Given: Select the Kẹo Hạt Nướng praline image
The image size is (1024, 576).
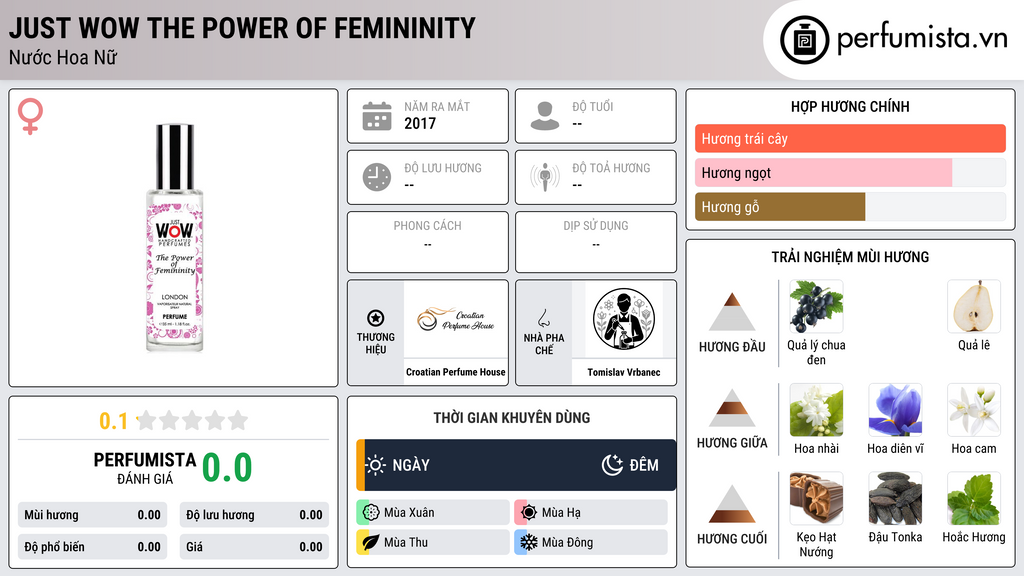Looking at the screenshot, I should [x=816, y=498].
